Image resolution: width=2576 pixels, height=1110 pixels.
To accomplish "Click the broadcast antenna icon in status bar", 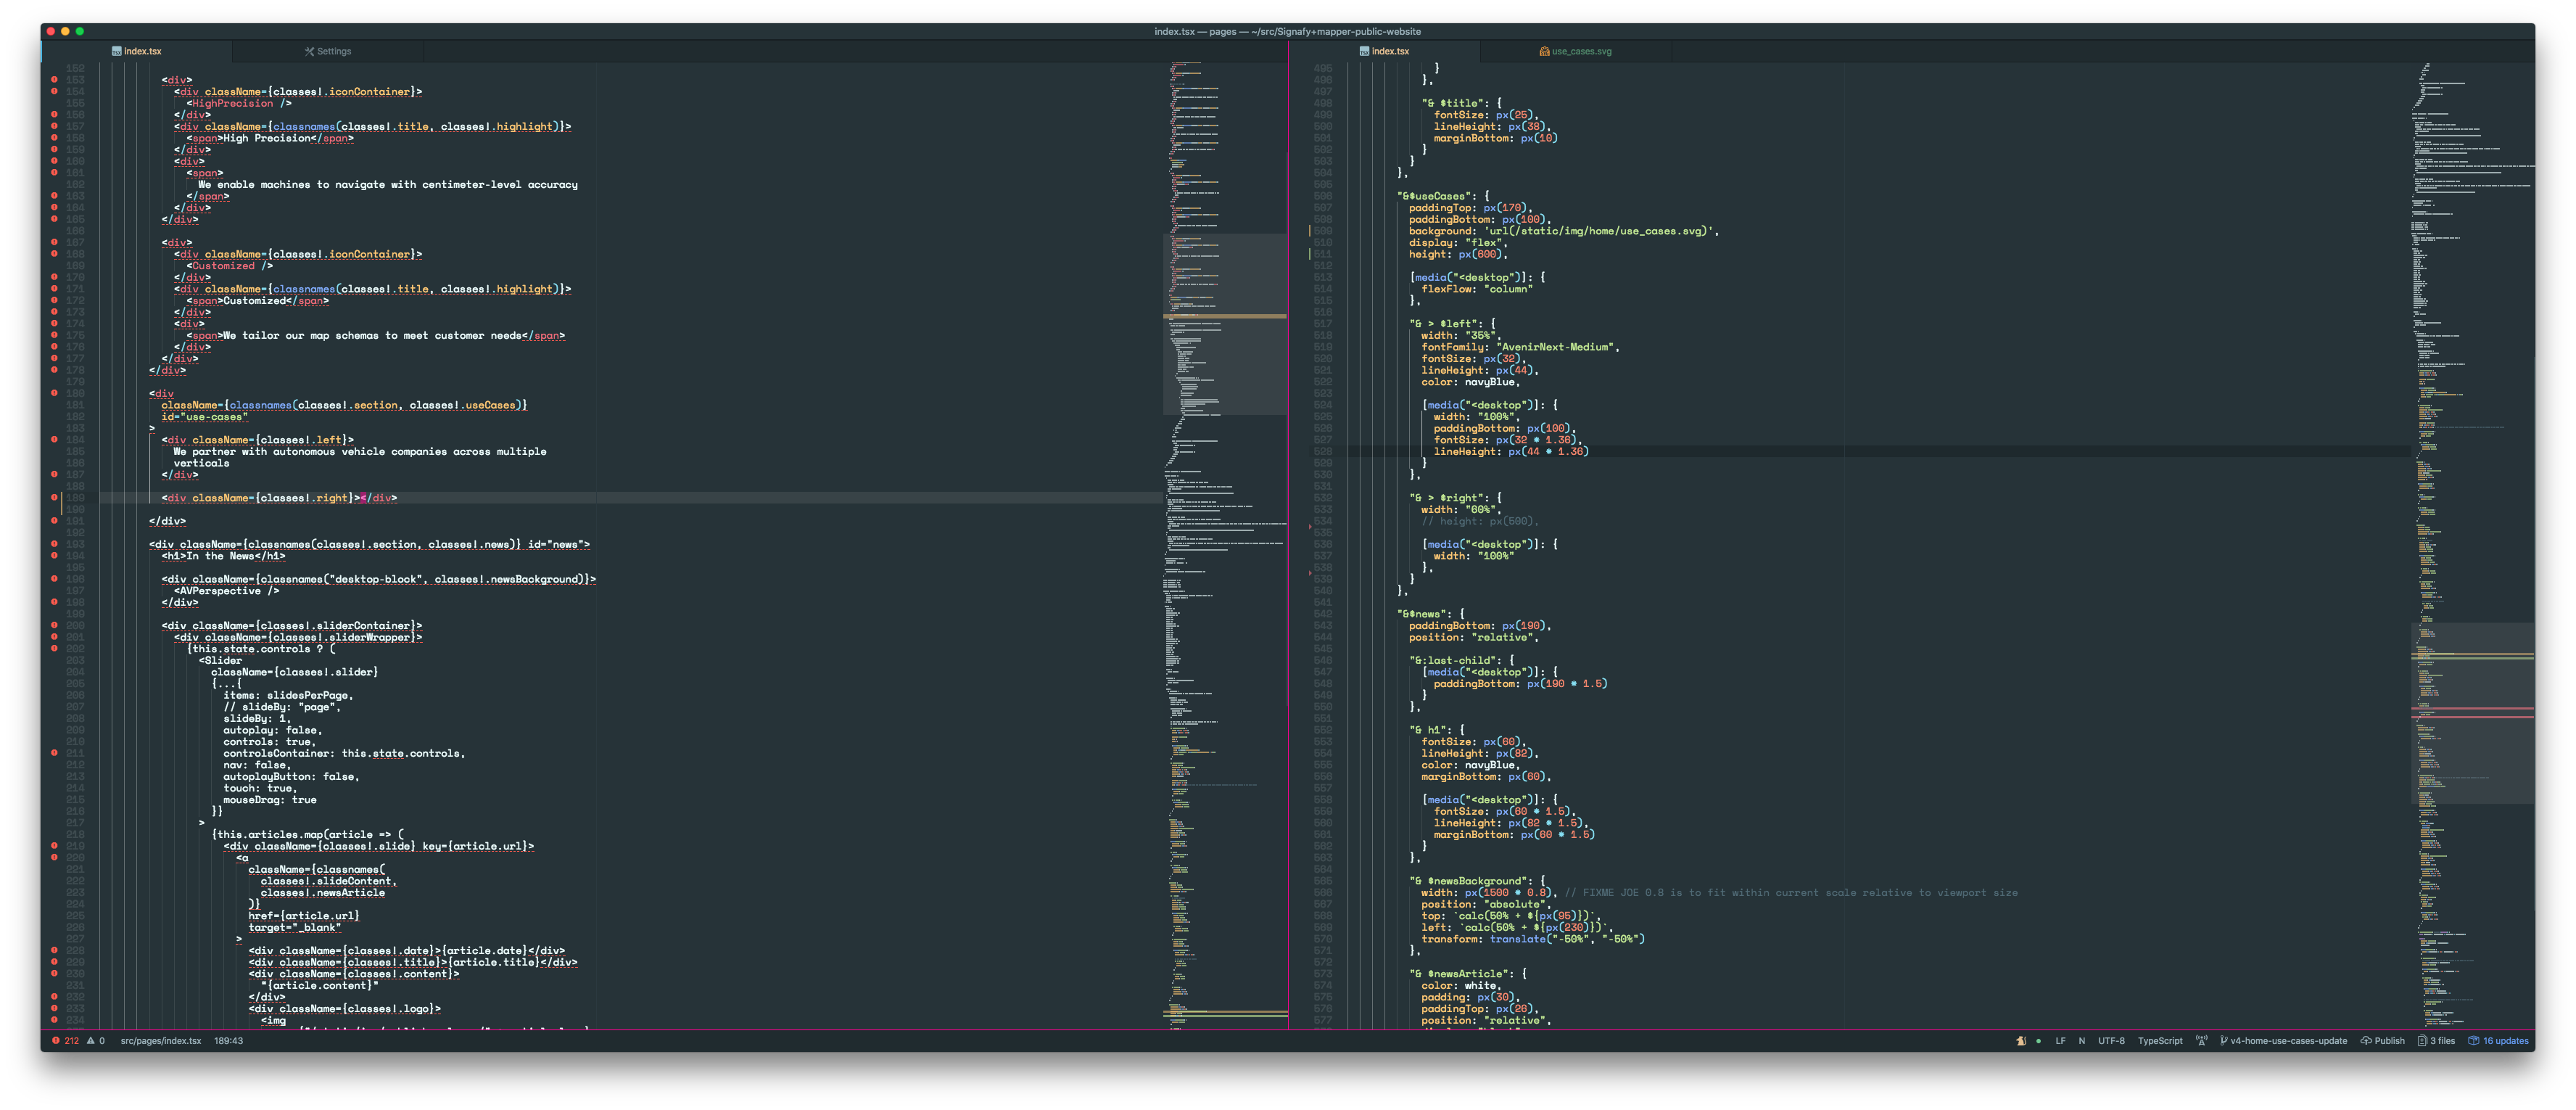I will [2202, 1041].
